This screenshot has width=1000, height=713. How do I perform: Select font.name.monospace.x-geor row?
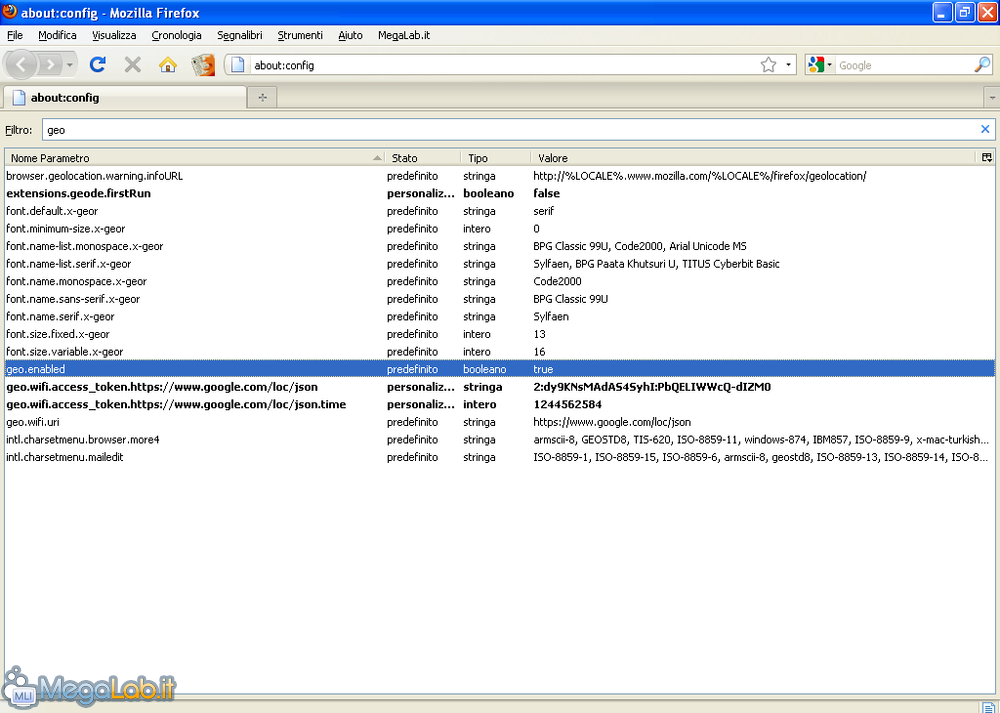(500, 281)
